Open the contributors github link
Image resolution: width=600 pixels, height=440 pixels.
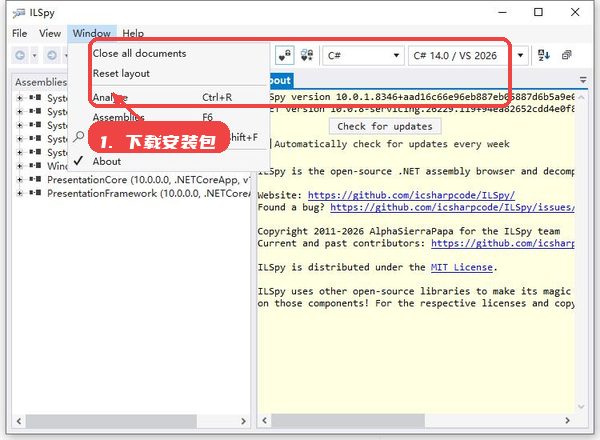[x=503, y=243]
